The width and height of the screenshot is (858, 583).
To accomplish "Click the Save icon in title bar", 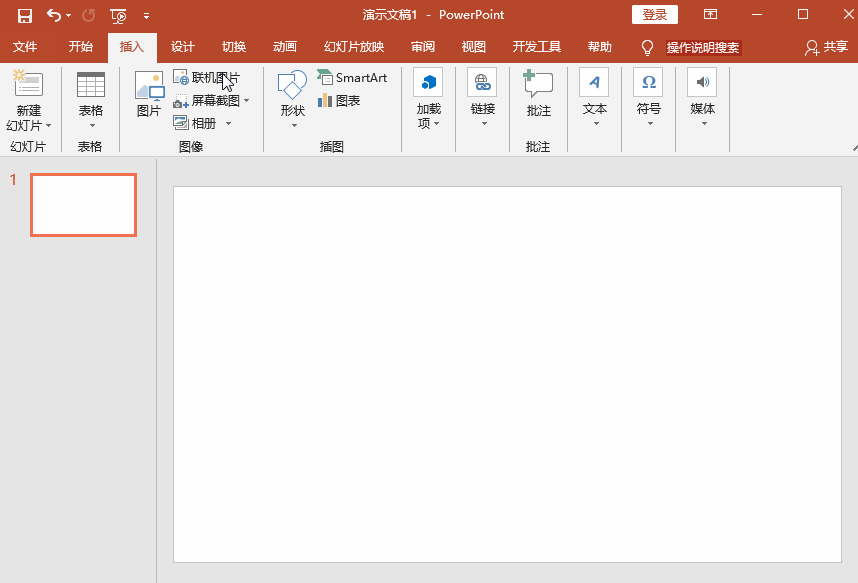I will [24, 15].
